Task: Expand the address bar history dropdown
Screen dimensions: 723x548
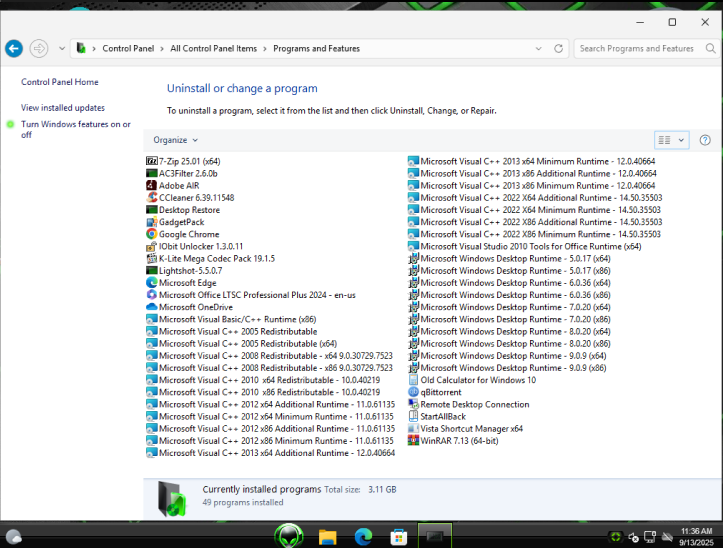Action: point(538,48)
